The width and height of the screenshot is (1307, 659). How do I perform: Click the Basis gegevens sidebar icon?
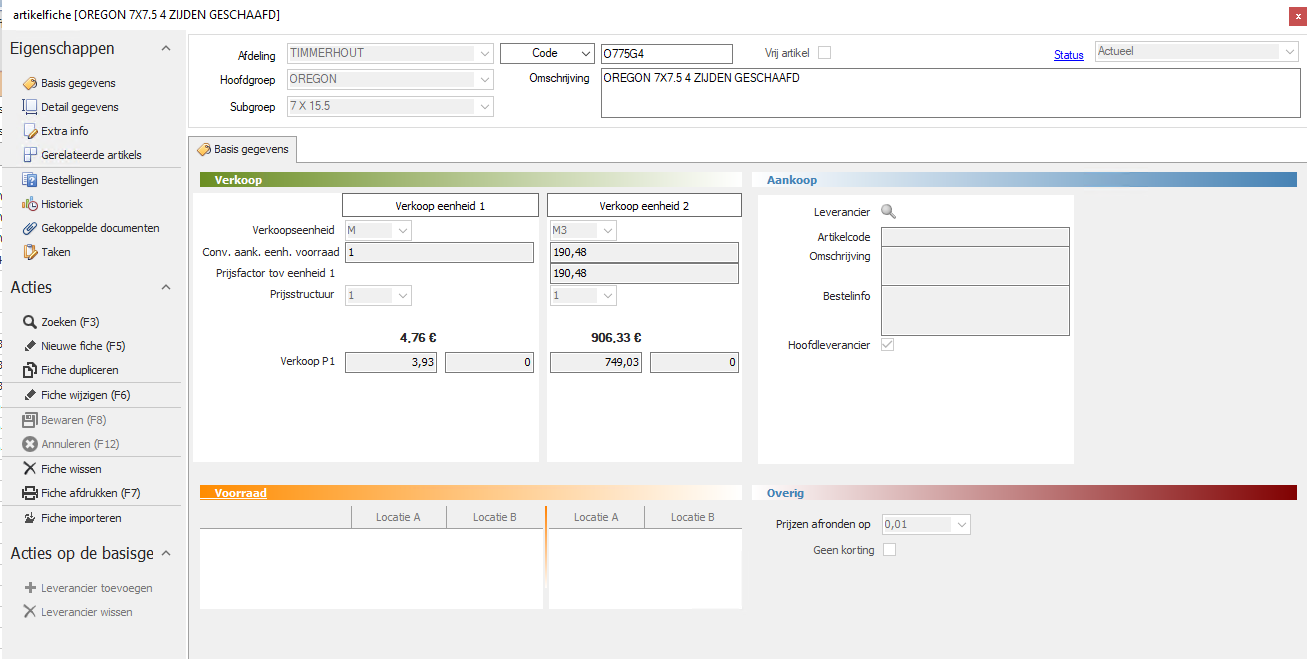tap(30, 83)
